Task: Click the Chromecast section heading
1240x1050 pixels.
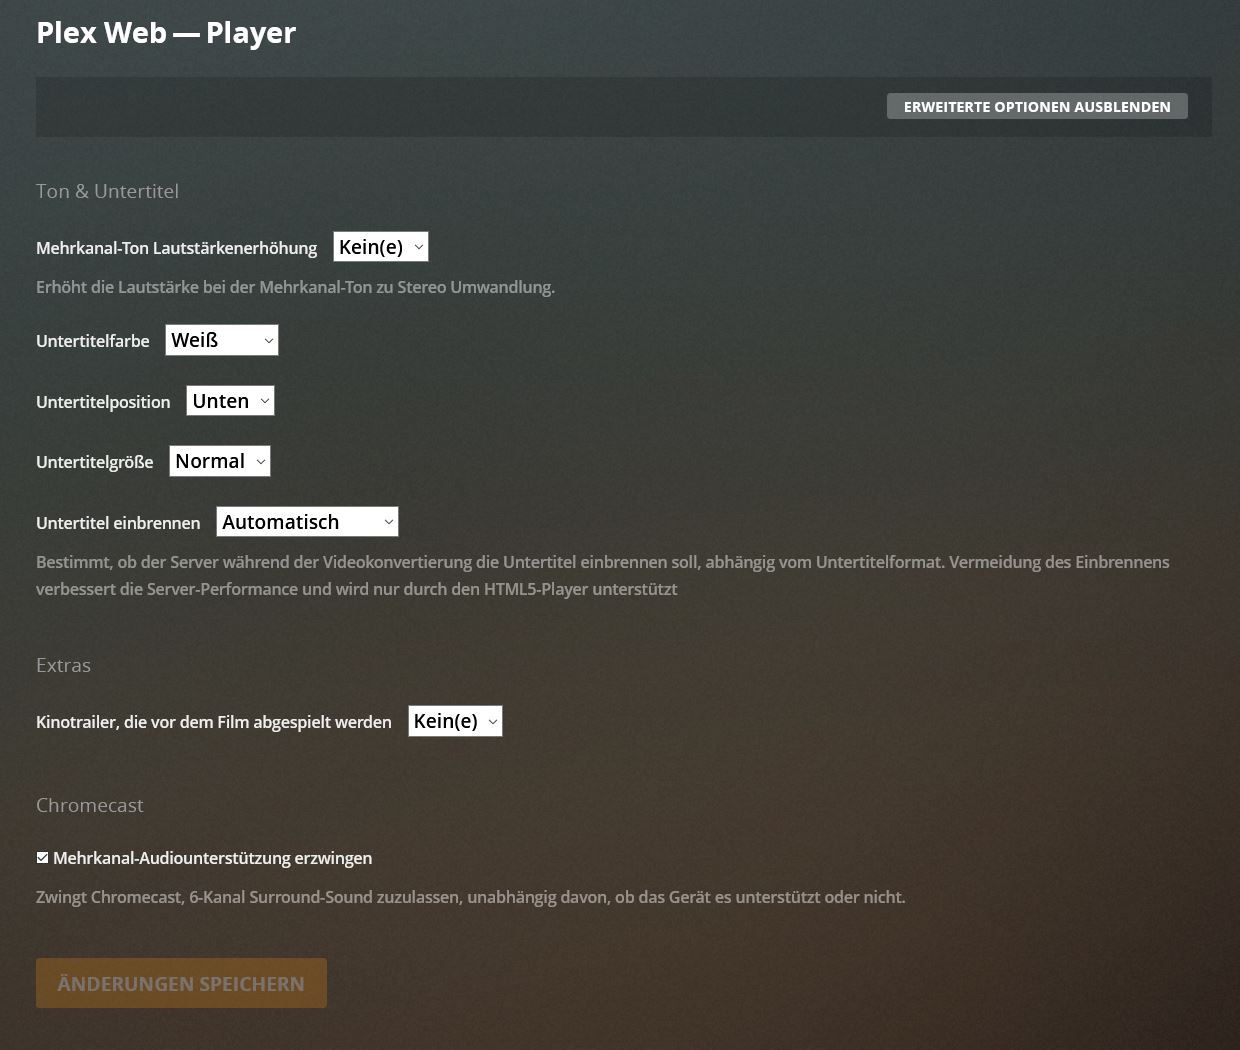Action: (x=90, y=805)
